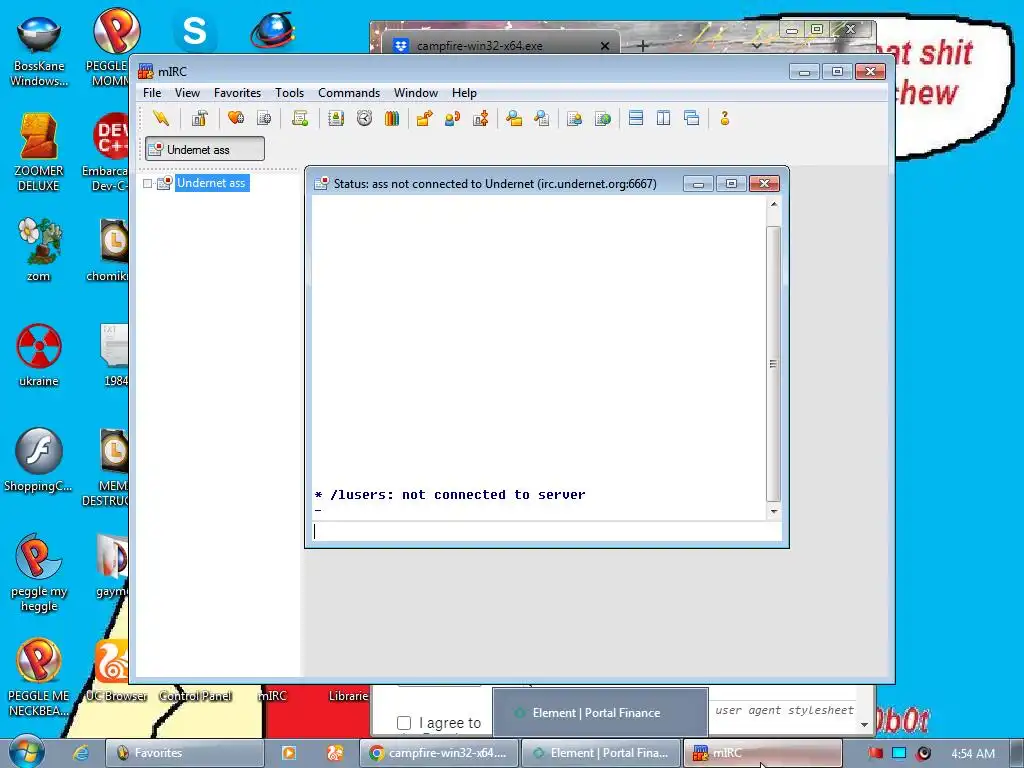Open Received Files folder magnifier icon
Viewport: 1024px width, 768px height.
click(x=514, y=118)
